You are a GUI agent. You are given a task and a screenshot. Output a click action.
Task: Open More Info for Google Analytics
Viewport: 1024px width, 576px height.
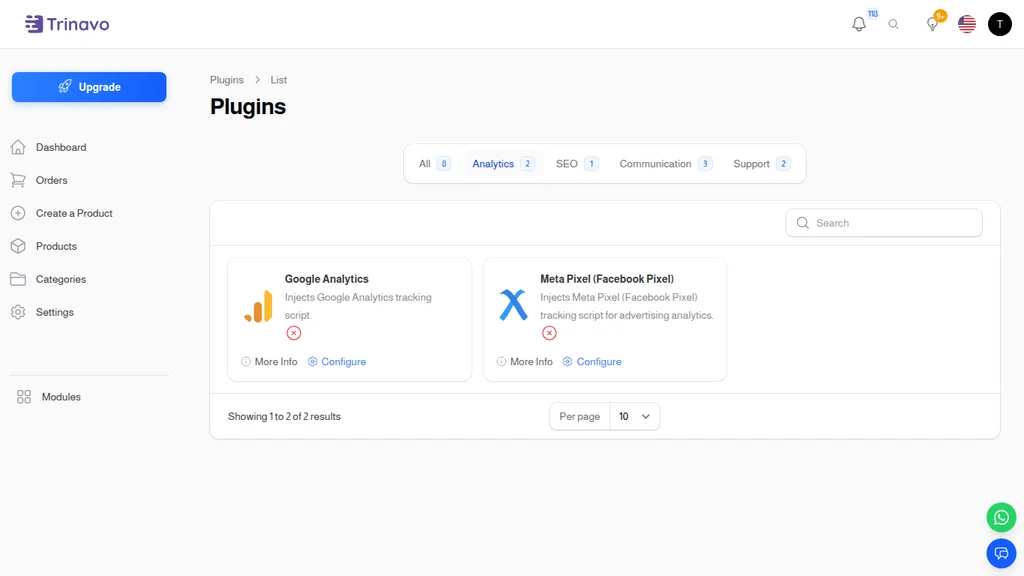[x=269, y=362]
